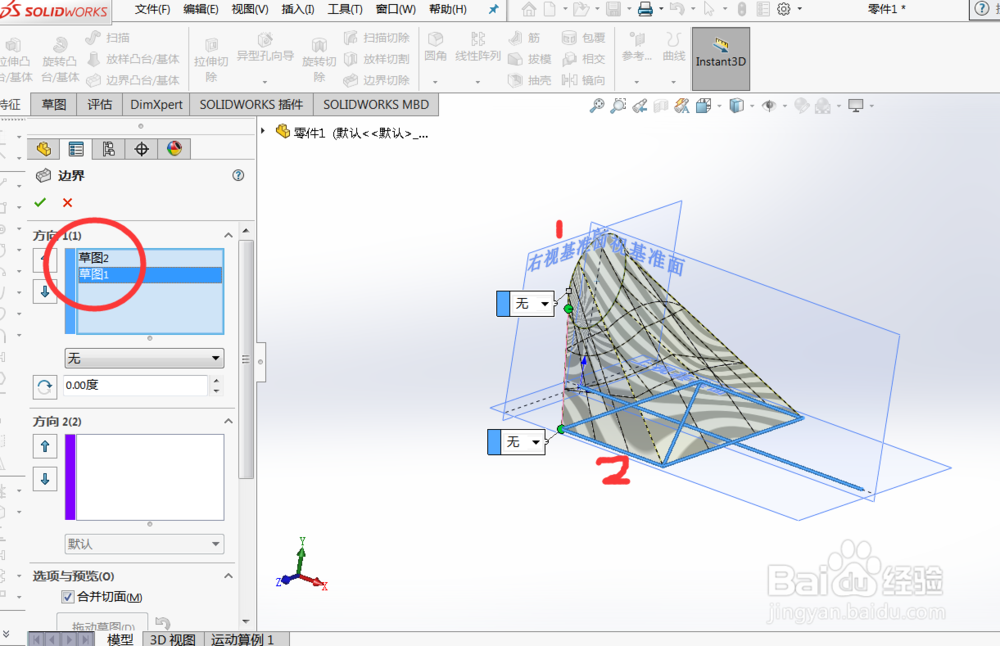Open direction 2 tangent type dropdown 默认
The height and width of the screenshot is (646, 1000).
click(144, 544)
